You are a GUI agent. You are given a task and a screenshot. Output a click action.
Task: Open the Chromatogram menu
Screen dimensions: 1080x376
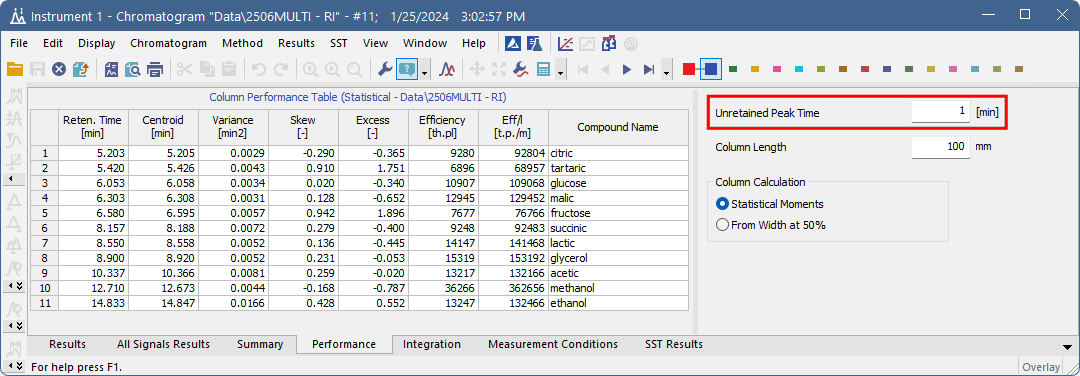pyautogui.click(x=169, y=43)
